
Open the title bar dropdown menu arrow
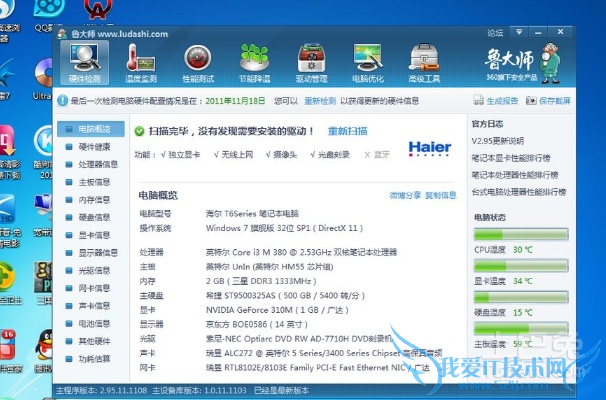coord(519,32)
